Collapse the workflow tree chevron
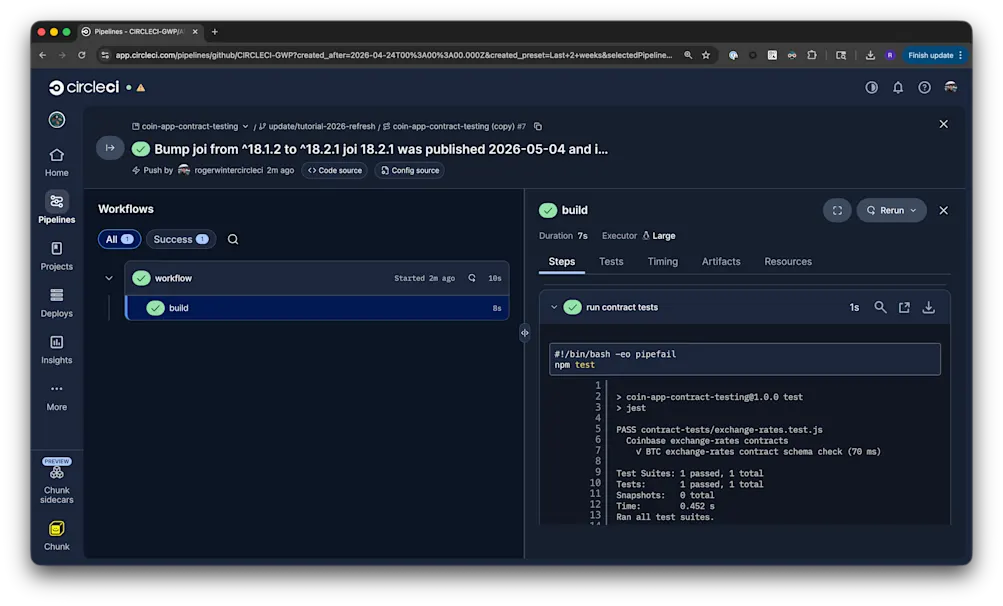1003x606 pixels. click(x=109, y=278)
